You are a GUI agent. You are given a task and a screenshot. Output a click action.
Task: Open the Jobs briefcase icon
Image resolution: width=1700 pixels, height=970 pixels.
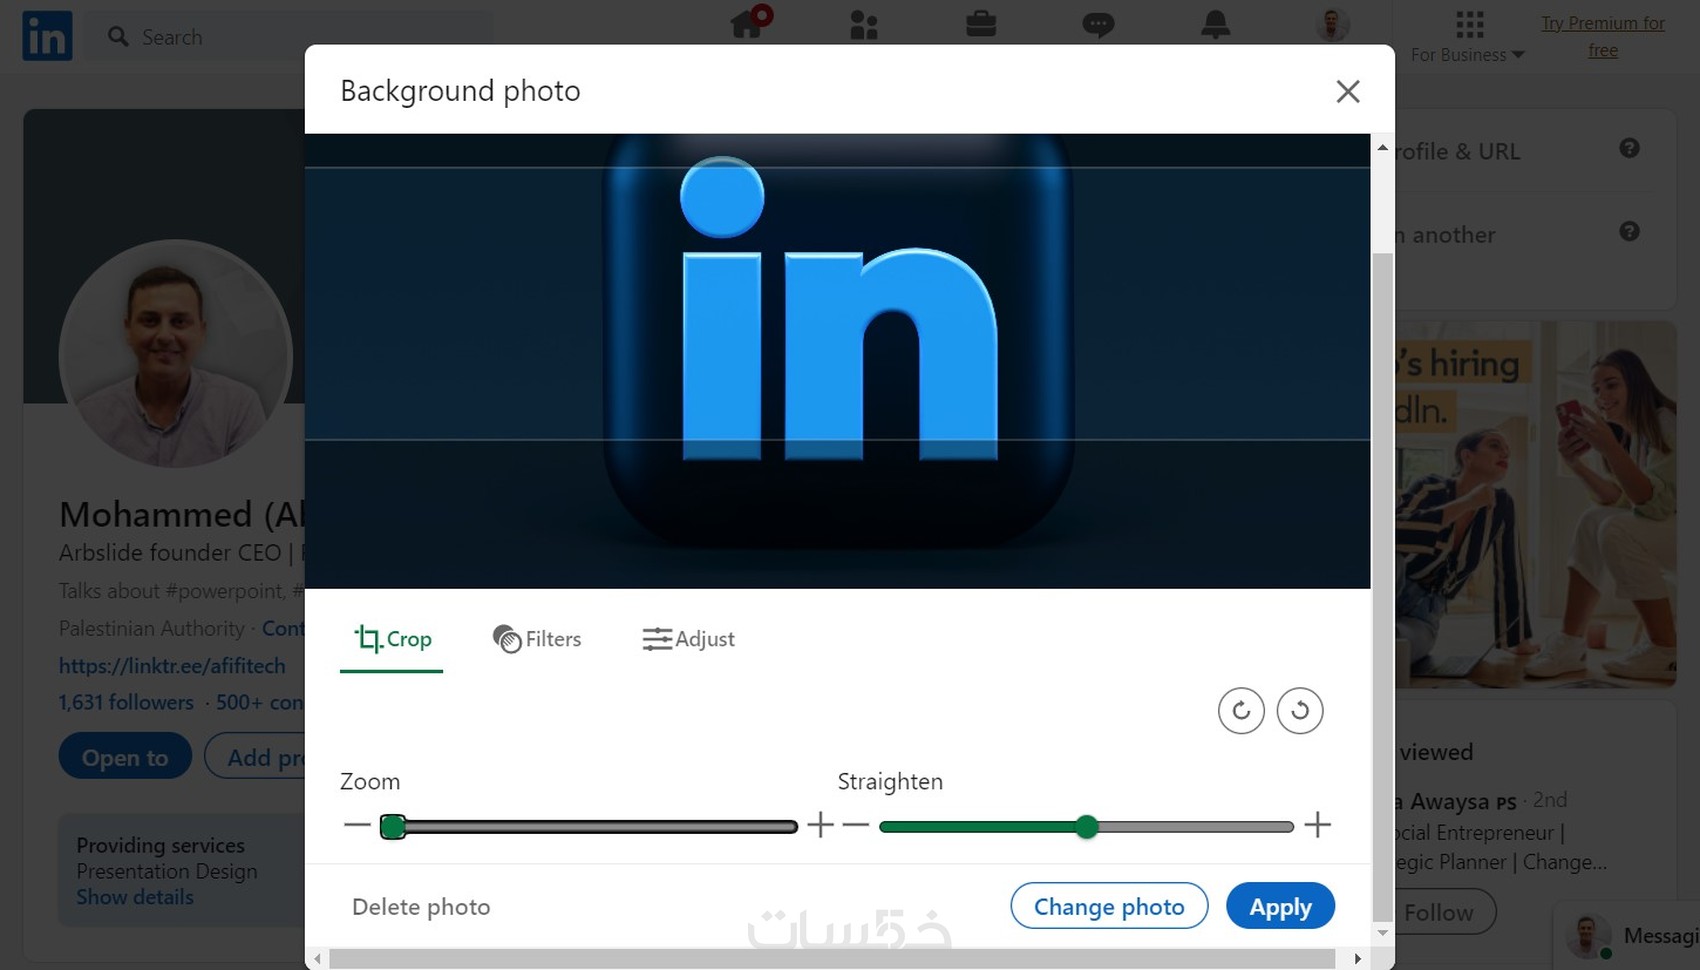point(981,23)
